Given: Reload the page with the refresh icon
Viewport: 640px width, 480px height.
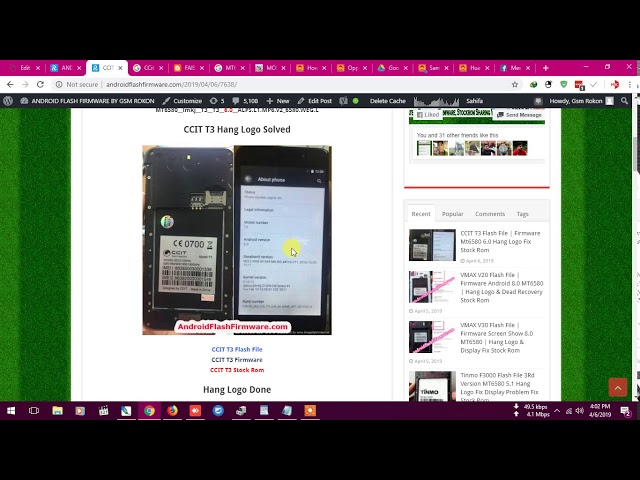Looking at the screenshot, I should point(40,84).
